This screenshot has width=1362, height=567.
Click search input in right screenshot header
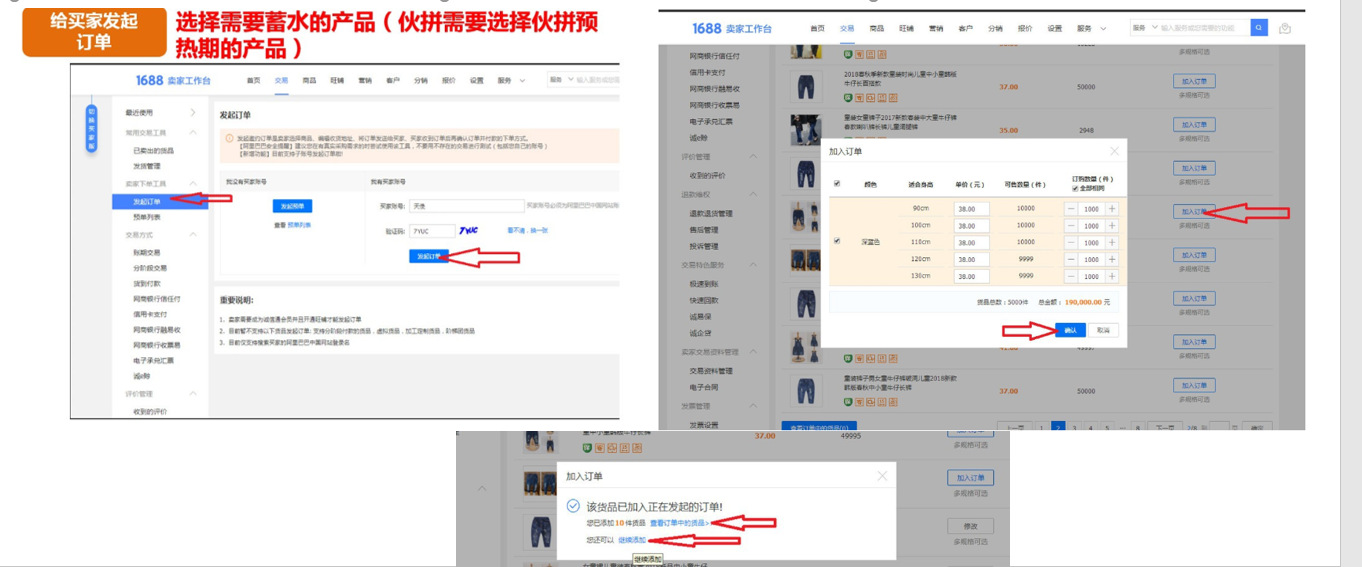tap(1205, 28)
